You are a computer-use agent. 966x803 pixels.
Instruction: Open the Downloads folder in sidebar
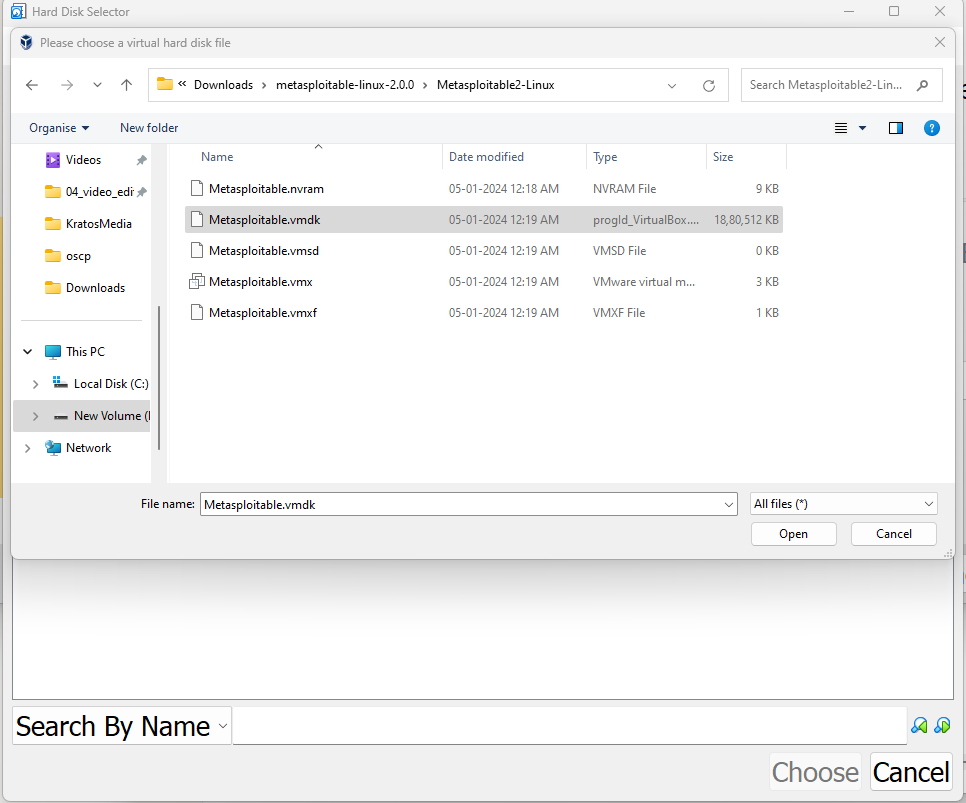[x=85, y=288]
